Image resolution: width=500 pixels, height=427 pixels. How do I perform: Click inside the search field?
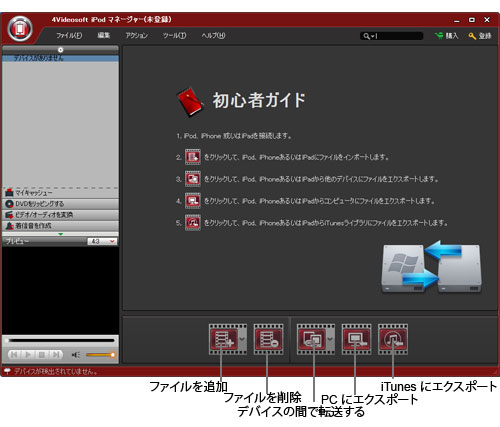(399, 36)
